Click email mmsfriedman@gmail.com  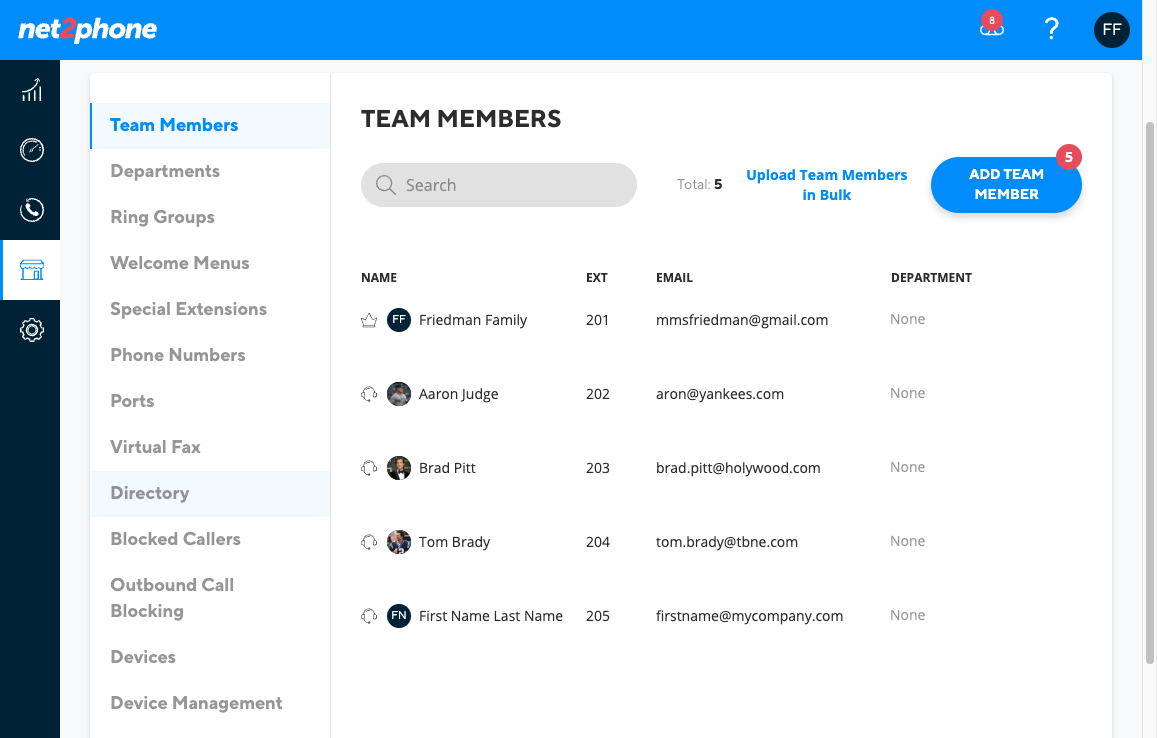(742, 320)
